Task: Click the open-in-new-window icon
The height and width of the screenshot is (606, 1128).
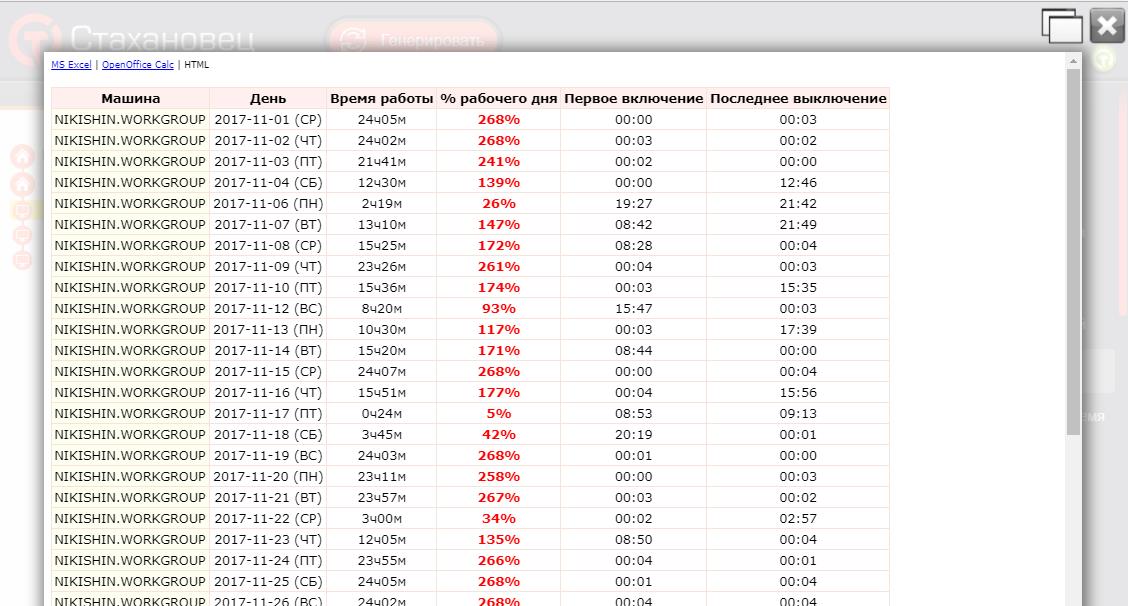Action: [x=1062, y=27]
